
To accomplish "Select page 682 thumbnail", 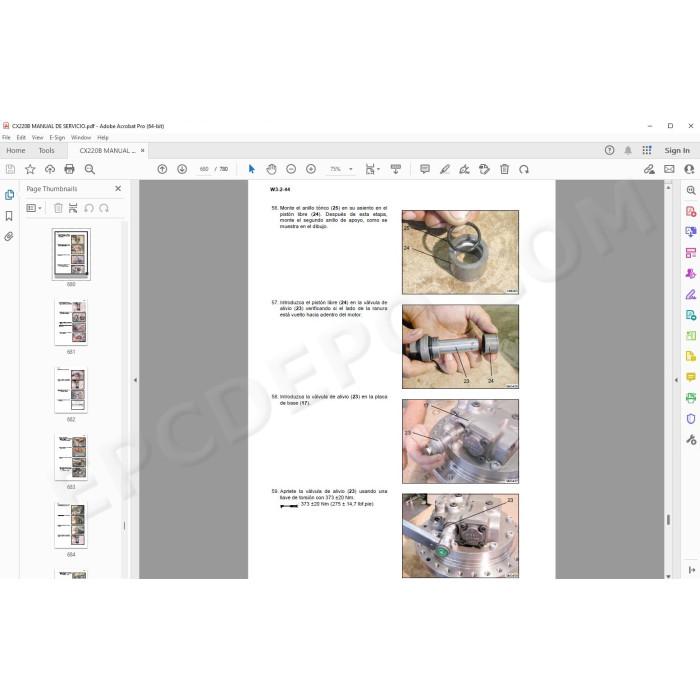I will tap(71, 390).
